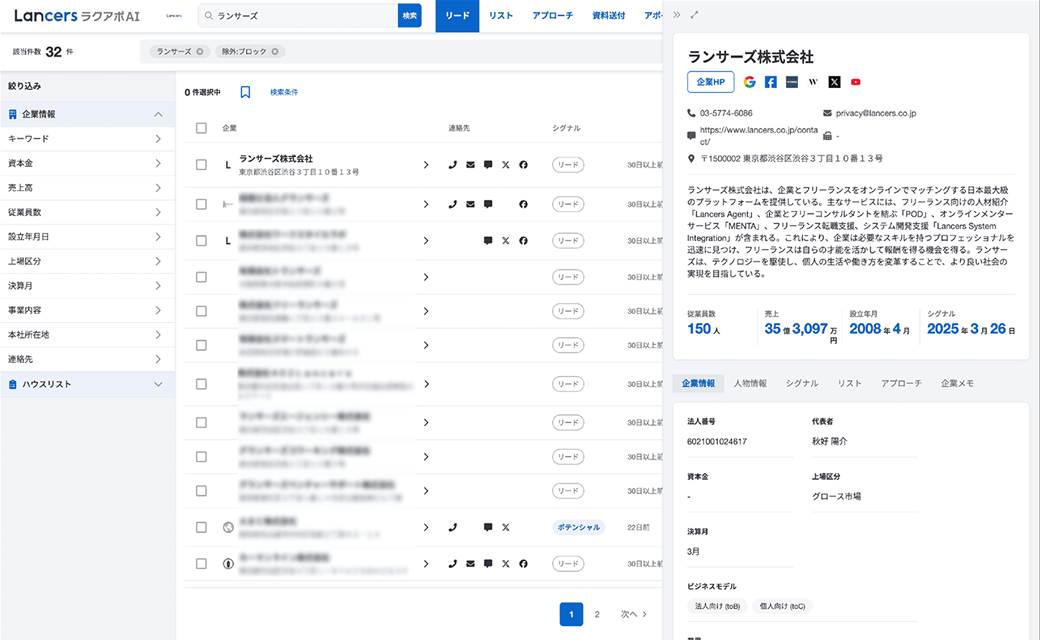Screen dimensions: 1040x640
Task: Click the 企業HP button
Action: [710, 82]
